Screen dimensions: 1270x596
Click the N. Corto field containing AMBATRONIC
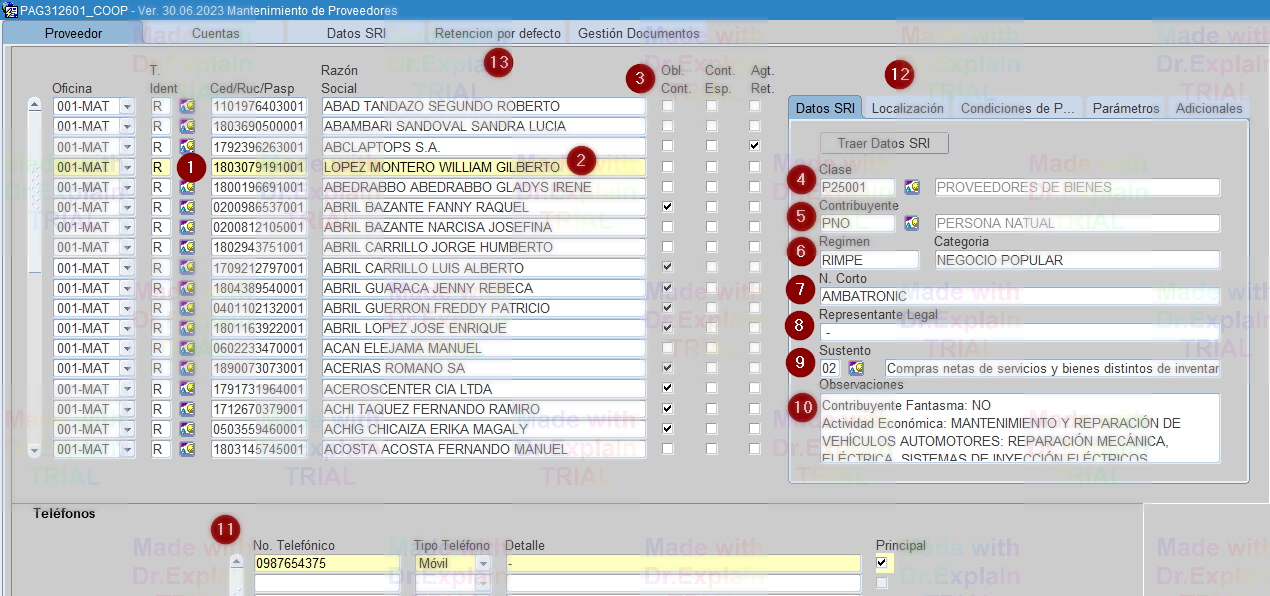click(x=1018, y=296)
